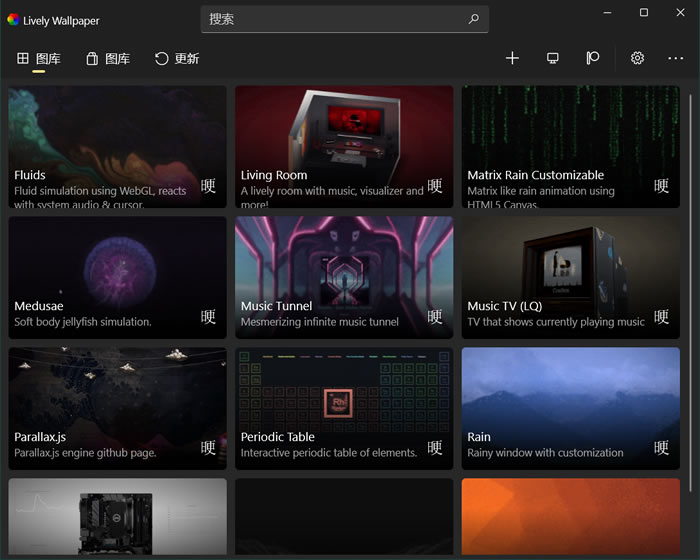The image size is (700, 560).
Task: Click the 硬 icon on Fluids tile
Action: 208,186
